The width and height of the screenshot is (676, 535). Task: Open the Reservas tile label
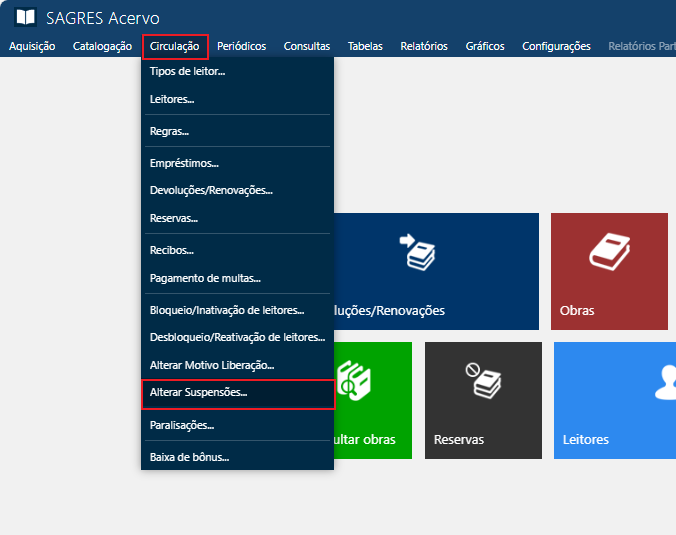tap(459, 439)
